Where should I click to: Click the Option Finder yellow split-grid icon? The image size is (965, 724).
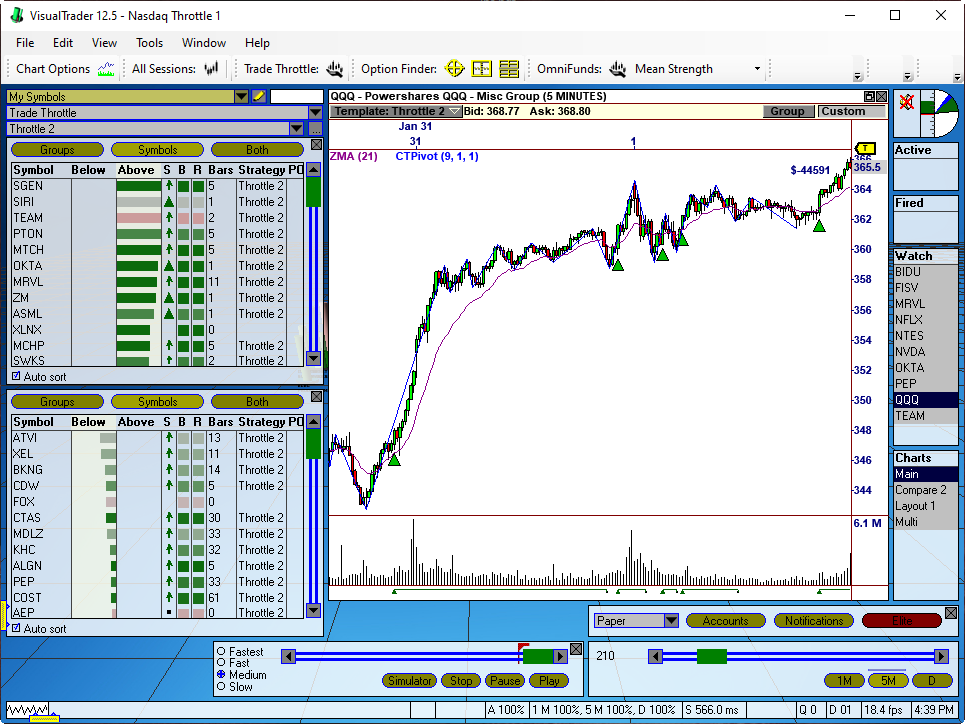(481, 69)
